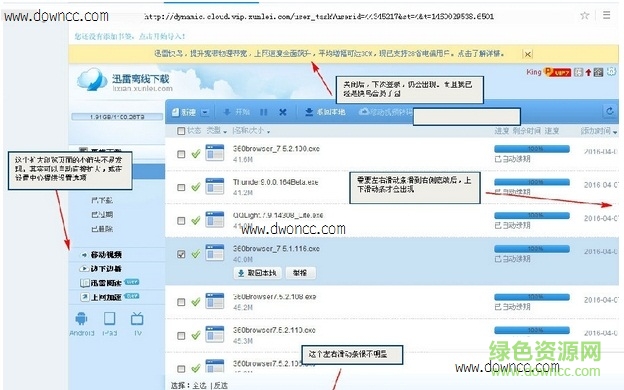The width and height of the screenshot is (624, 390).
Task: Click the browser address bar URL
Action: tap(318, 16)
